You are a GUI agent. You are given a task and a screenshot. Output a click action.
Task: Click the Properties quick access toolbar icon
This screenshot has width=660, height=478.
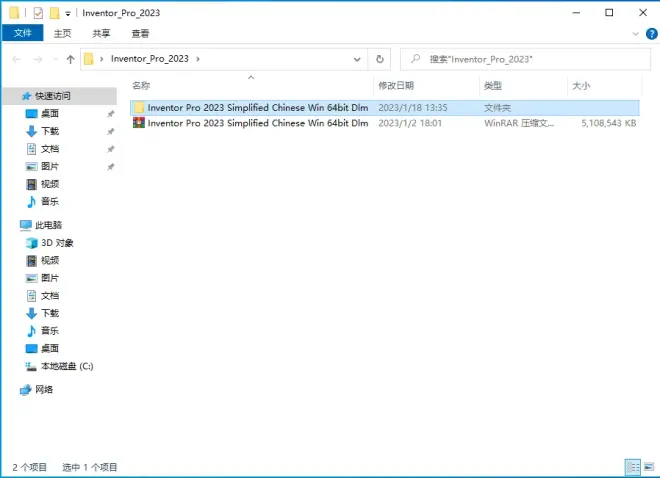coord(38,13)
